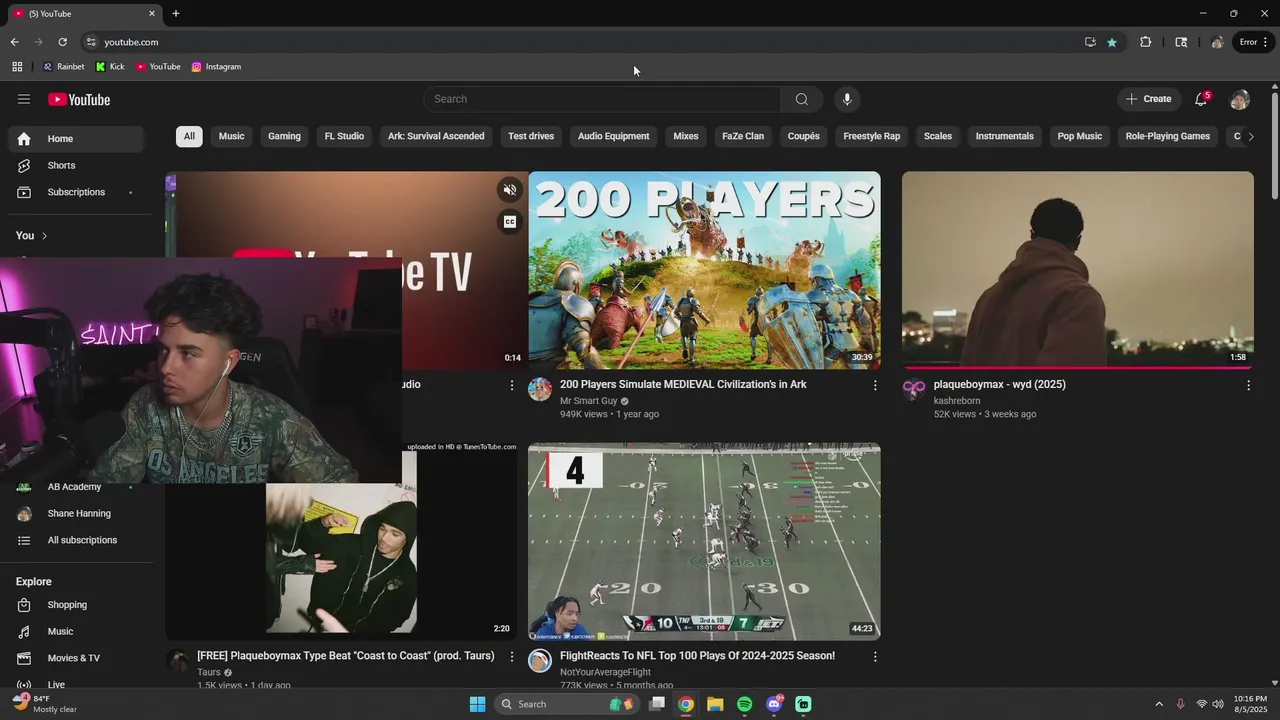Open the Instagram bookmark
1280x720 pixels.
(x=216, y=67)
